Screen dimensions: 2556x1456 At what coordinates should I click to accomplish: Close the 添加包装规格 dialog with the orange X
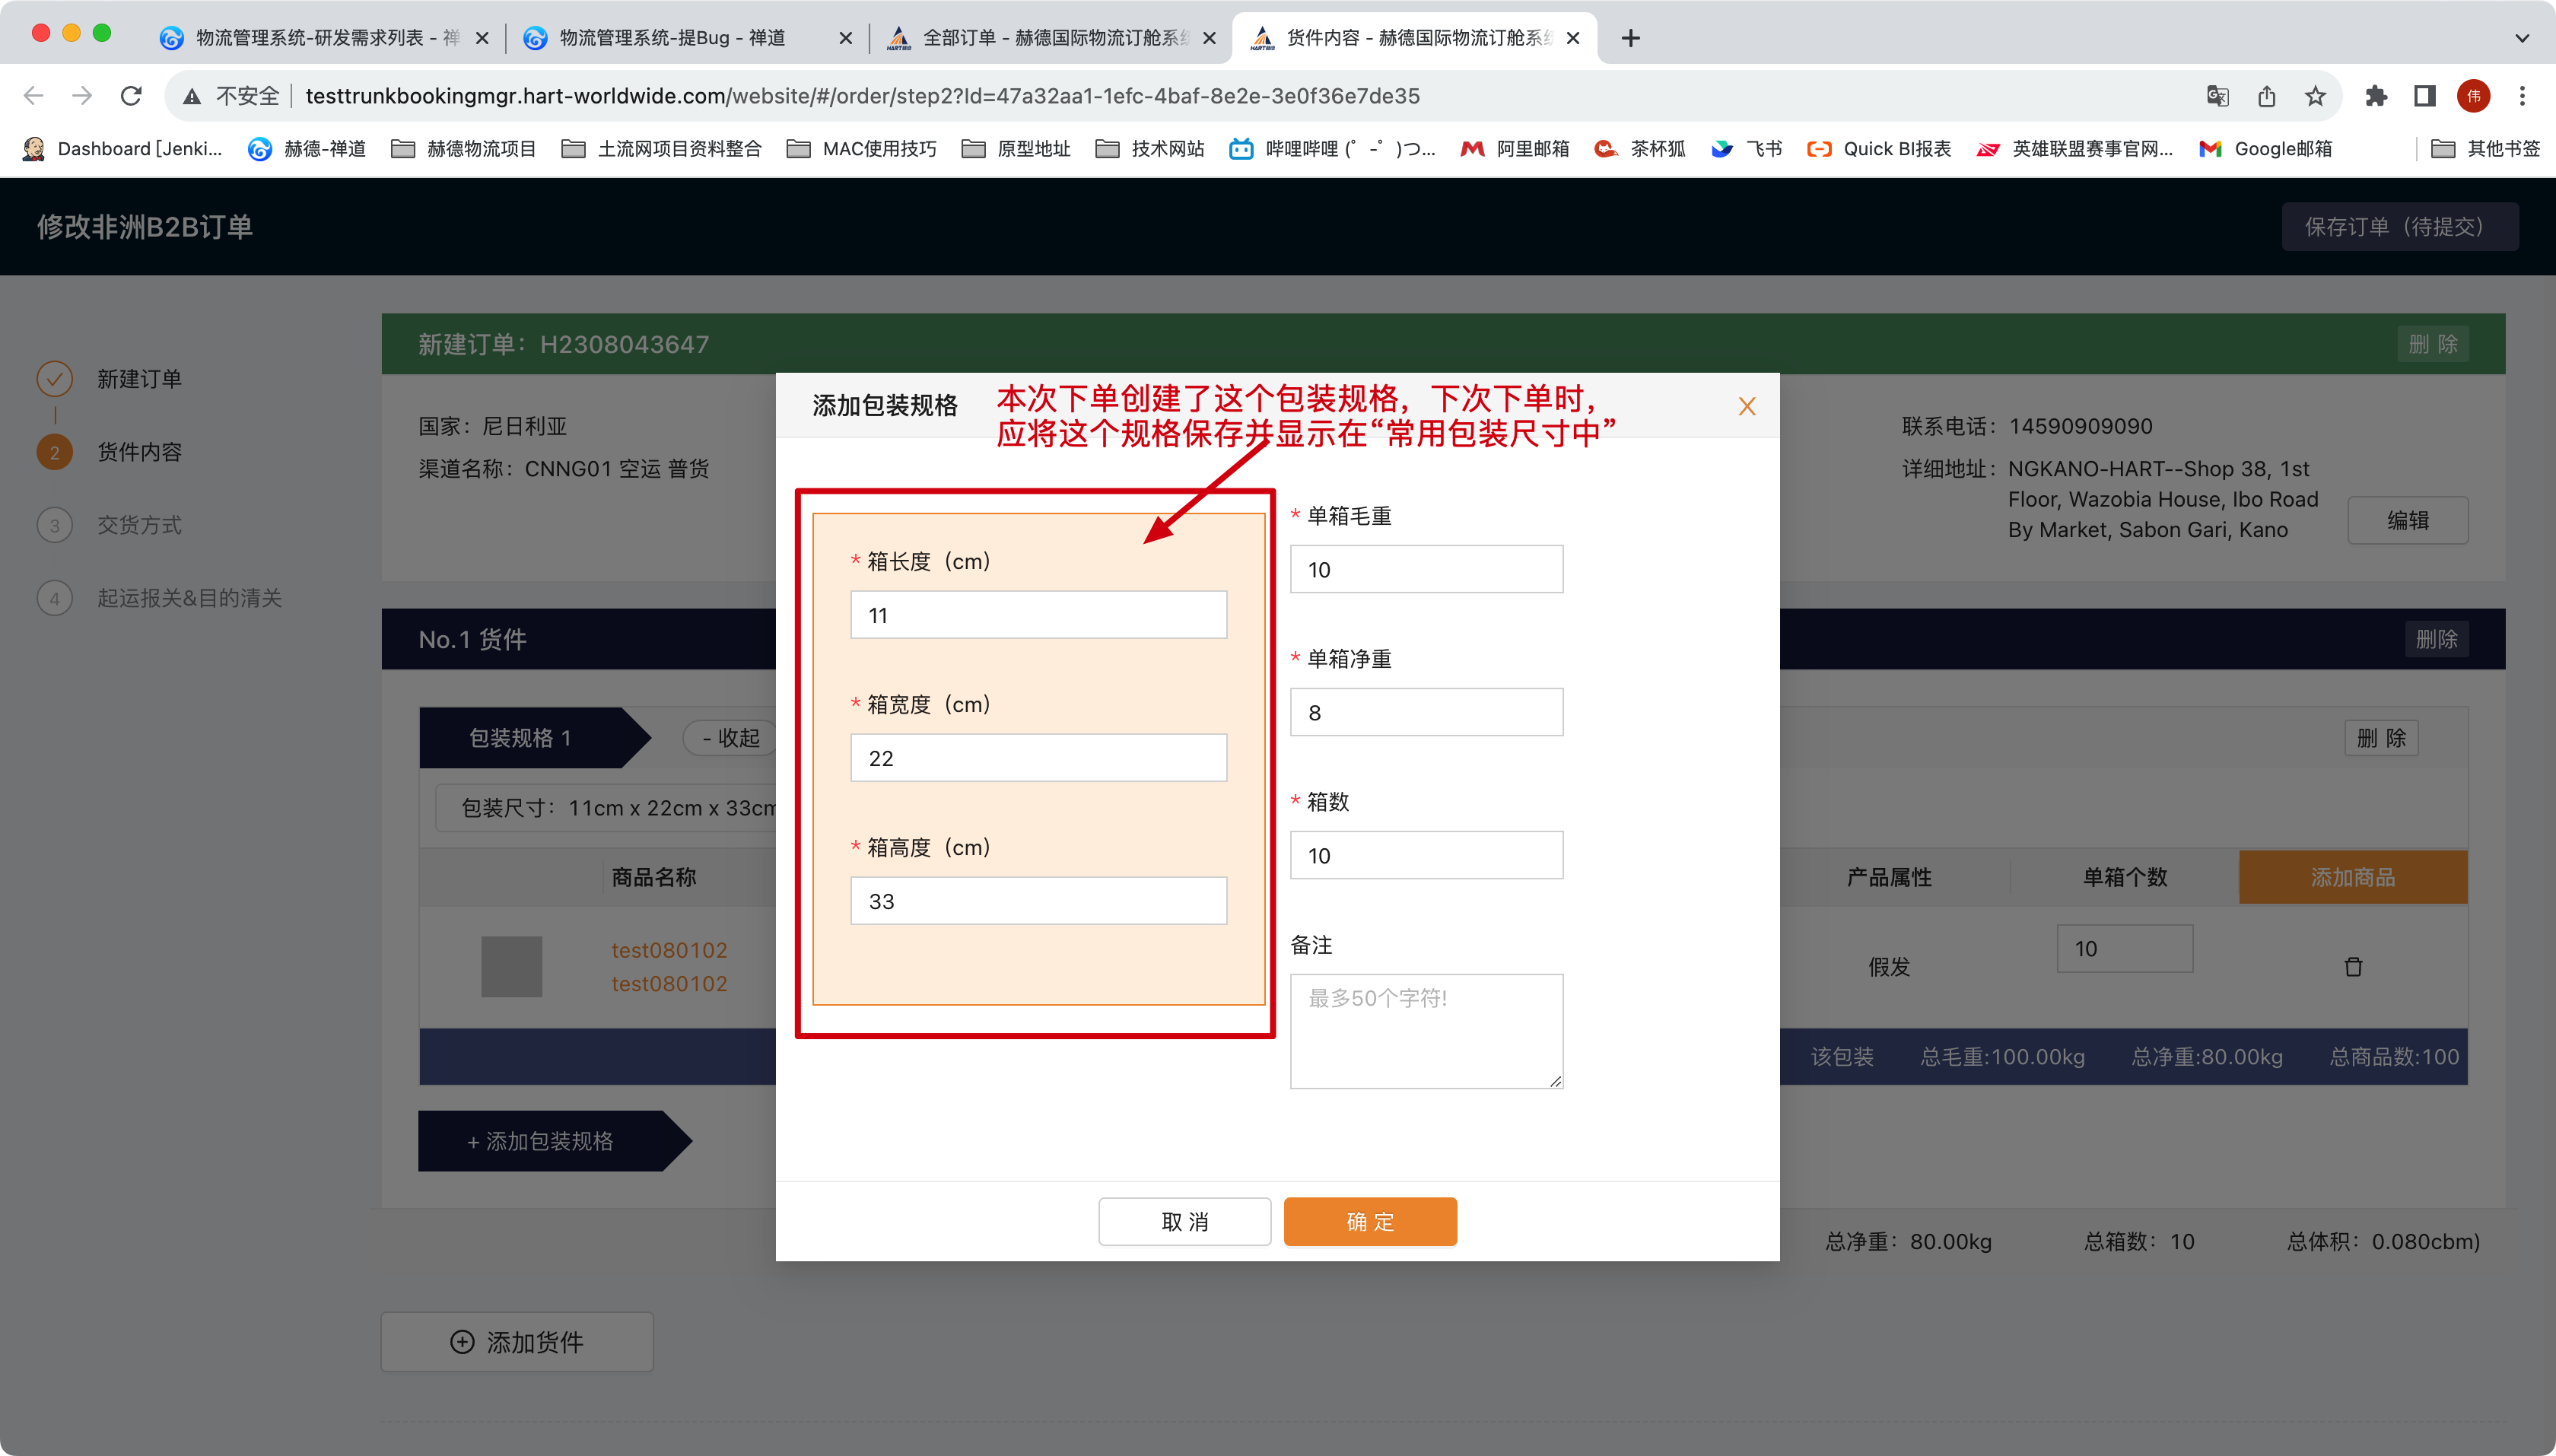(1746, 406)
